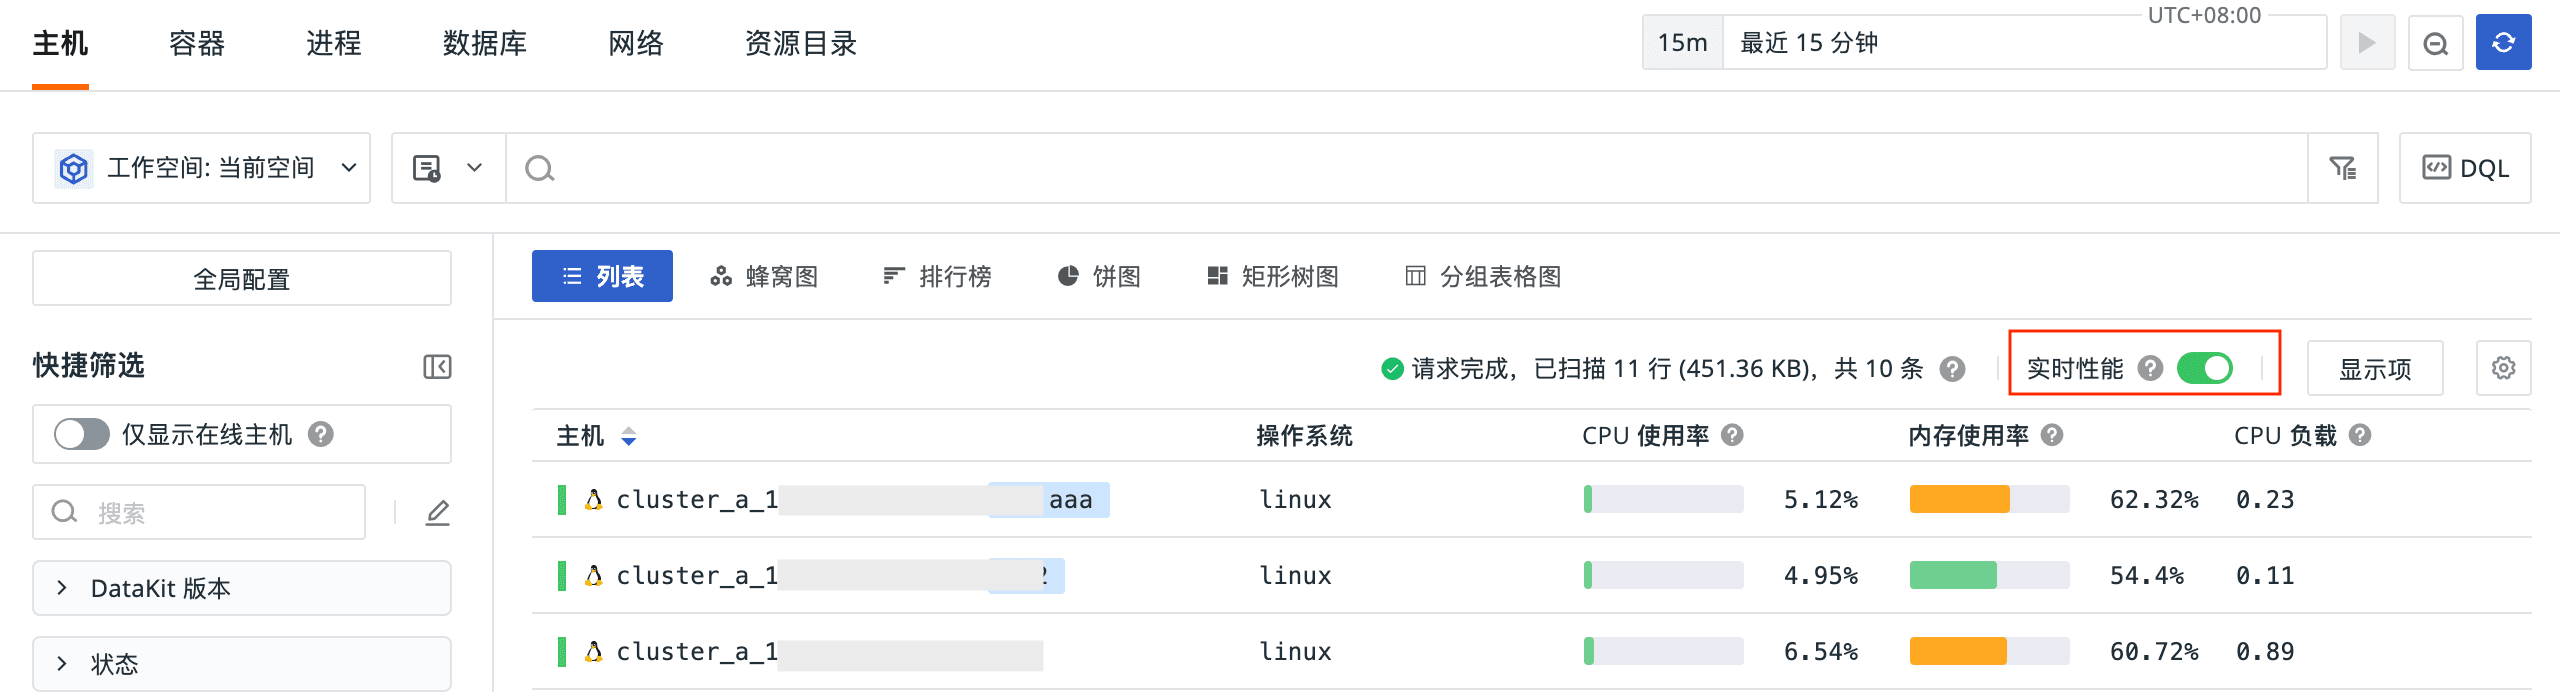This screenshot has height=692, width=2560.
Task: Open the settings gear icon beside 显示项
Action: pyautogui.click(x=2503, y=368)
